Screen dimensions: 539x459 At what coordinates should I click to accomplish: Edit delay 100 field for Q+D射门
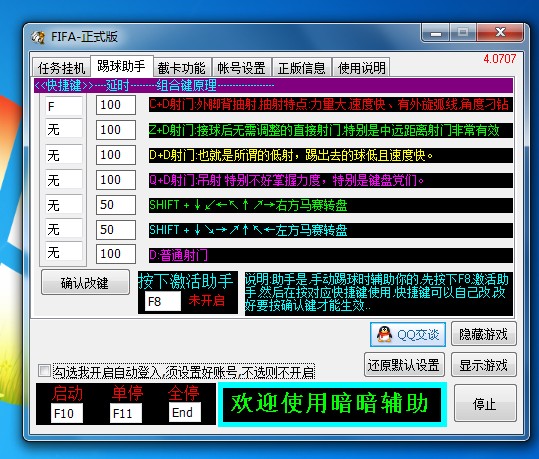point(116,180)
